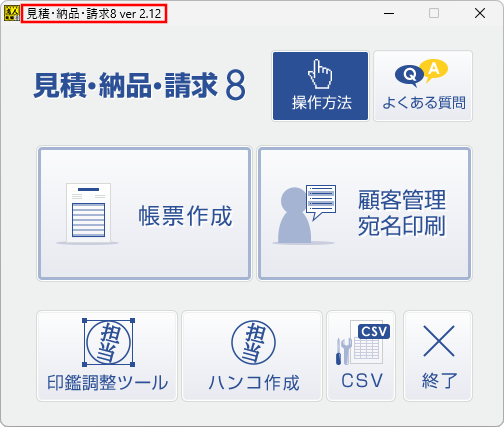Open the Q&A speech bubble icon
Image resolution: width=504 pixels, height=427 pixels.
click(x=421, y=73)
